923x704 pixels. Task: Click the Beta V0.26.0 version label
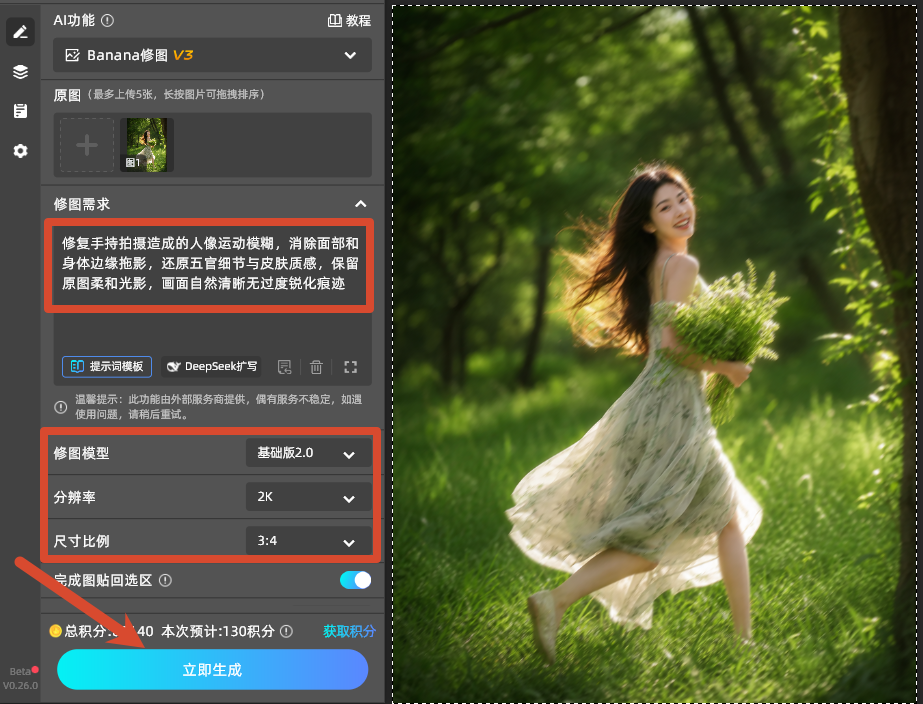[x=21, y=678]
